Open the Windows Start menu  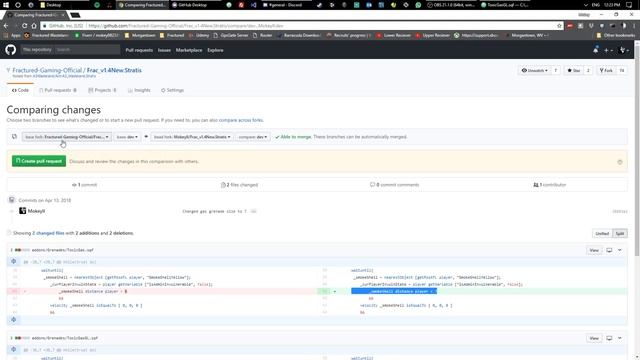click(x=6, y=5)
